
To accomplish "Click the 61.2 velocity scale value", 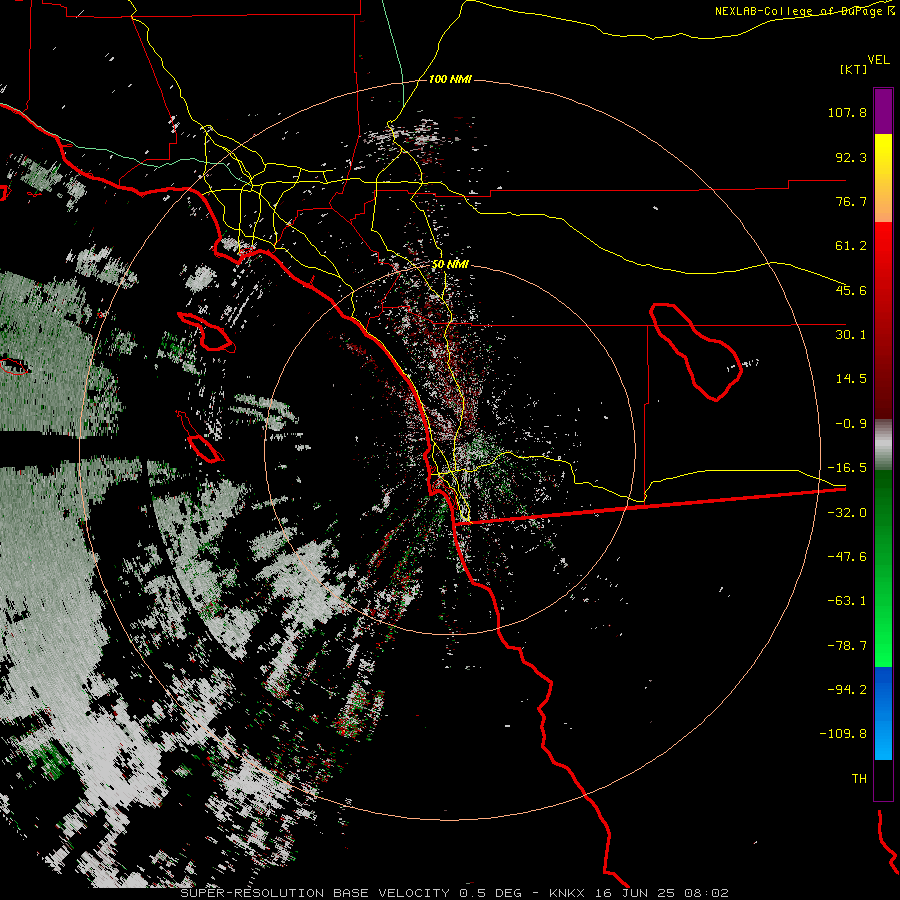I will click(x=851, y=246).
